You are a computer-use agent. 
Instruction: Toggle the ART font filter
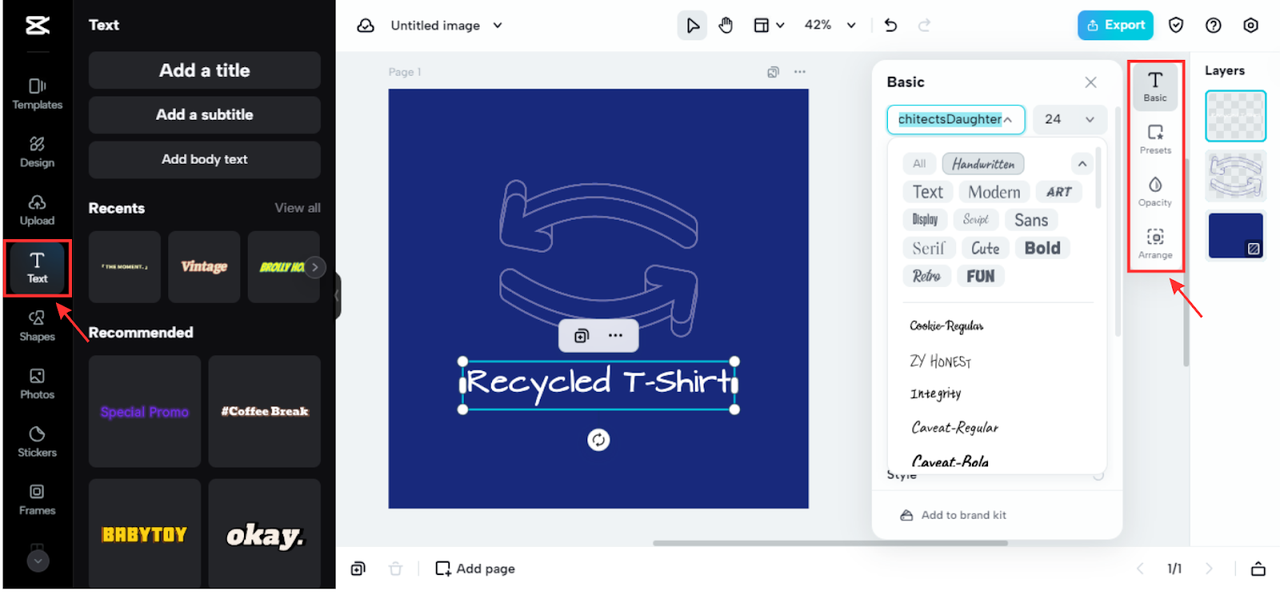[x=1059, y=192]
